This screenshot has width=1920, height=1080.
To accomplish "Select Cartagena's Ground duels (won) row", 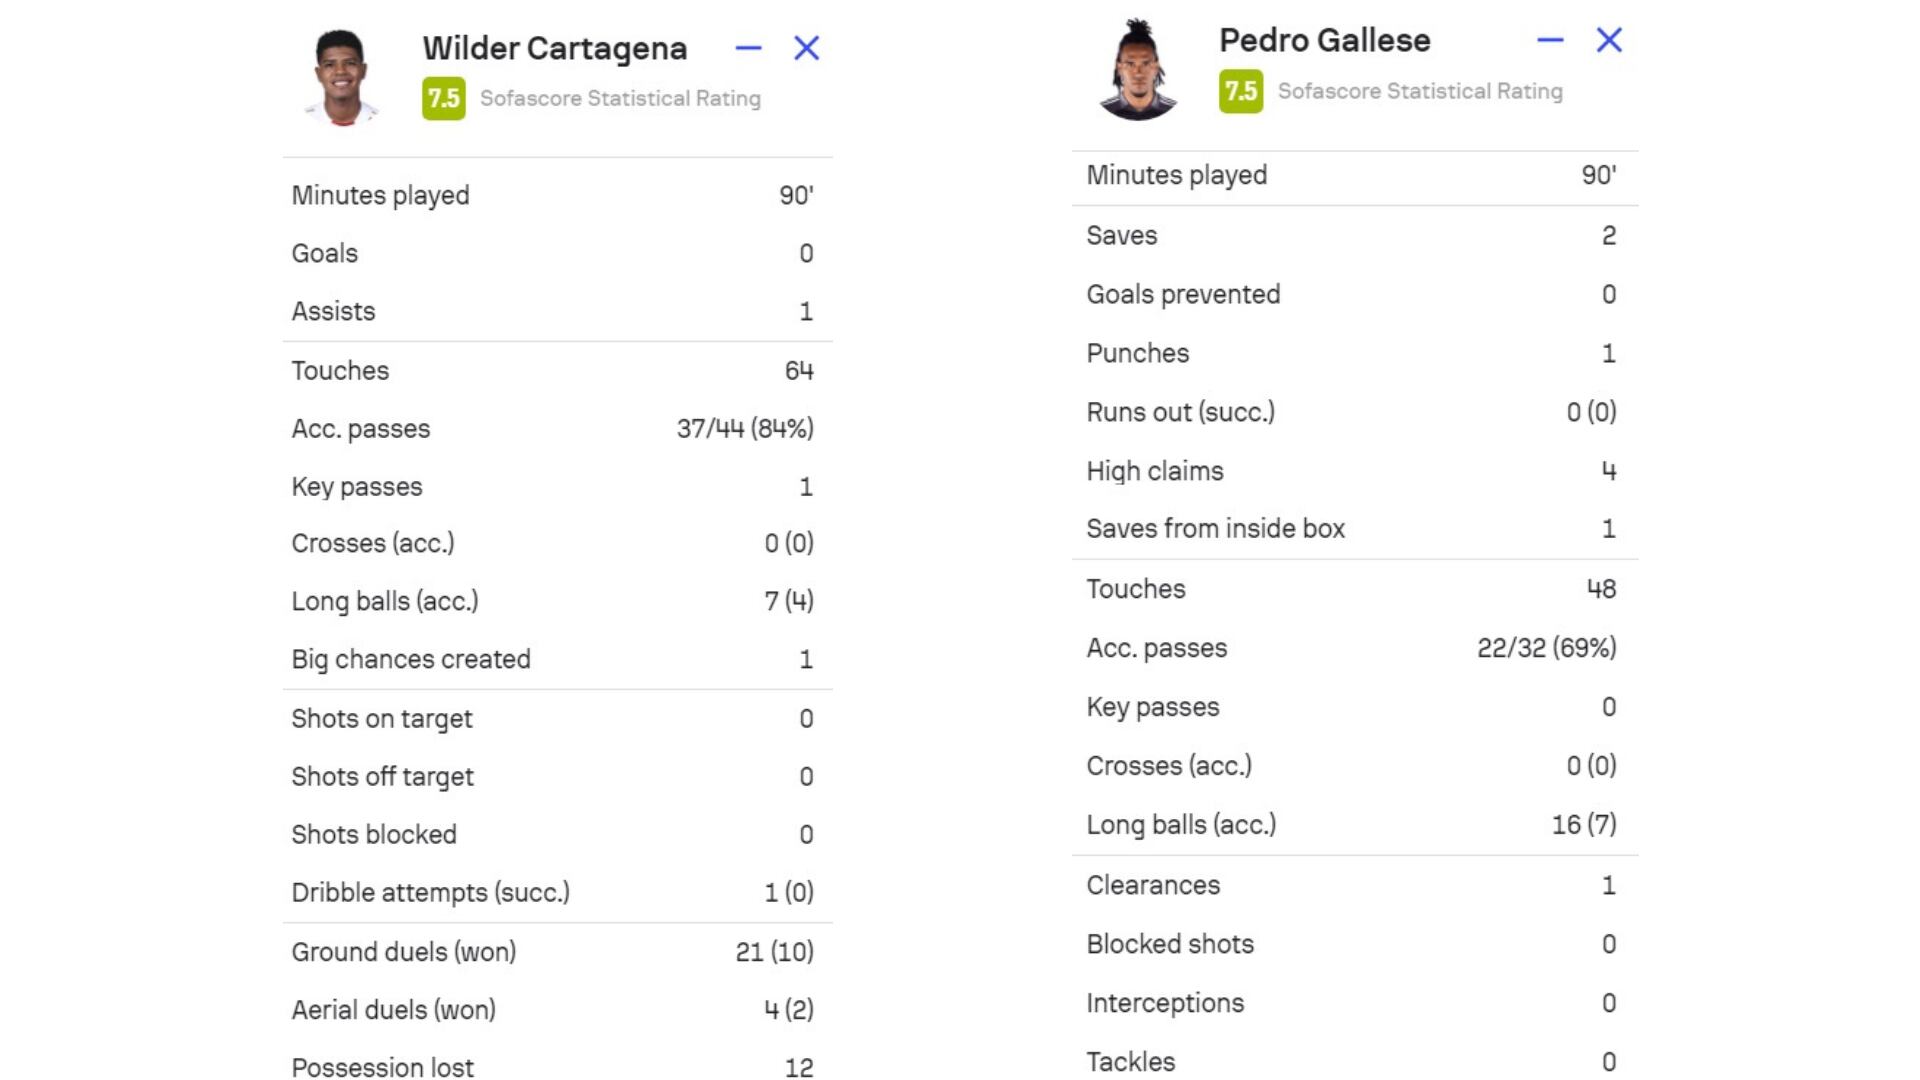I will click(552, 952).
